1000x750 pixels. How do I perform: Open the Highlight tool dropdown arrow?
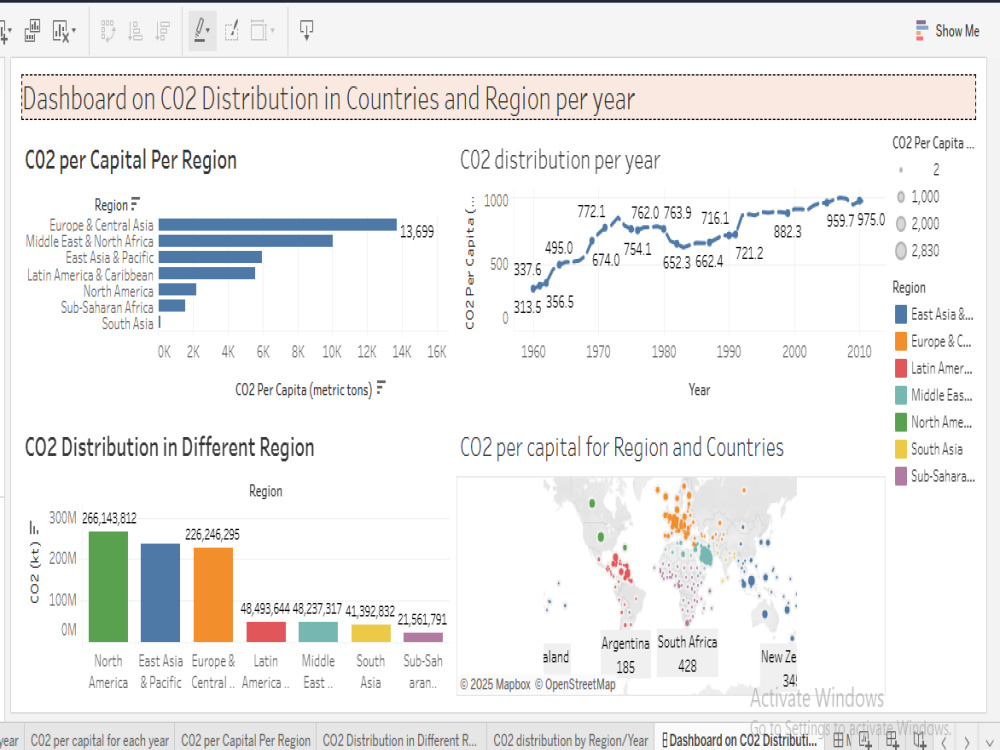(x=209, y=31)
